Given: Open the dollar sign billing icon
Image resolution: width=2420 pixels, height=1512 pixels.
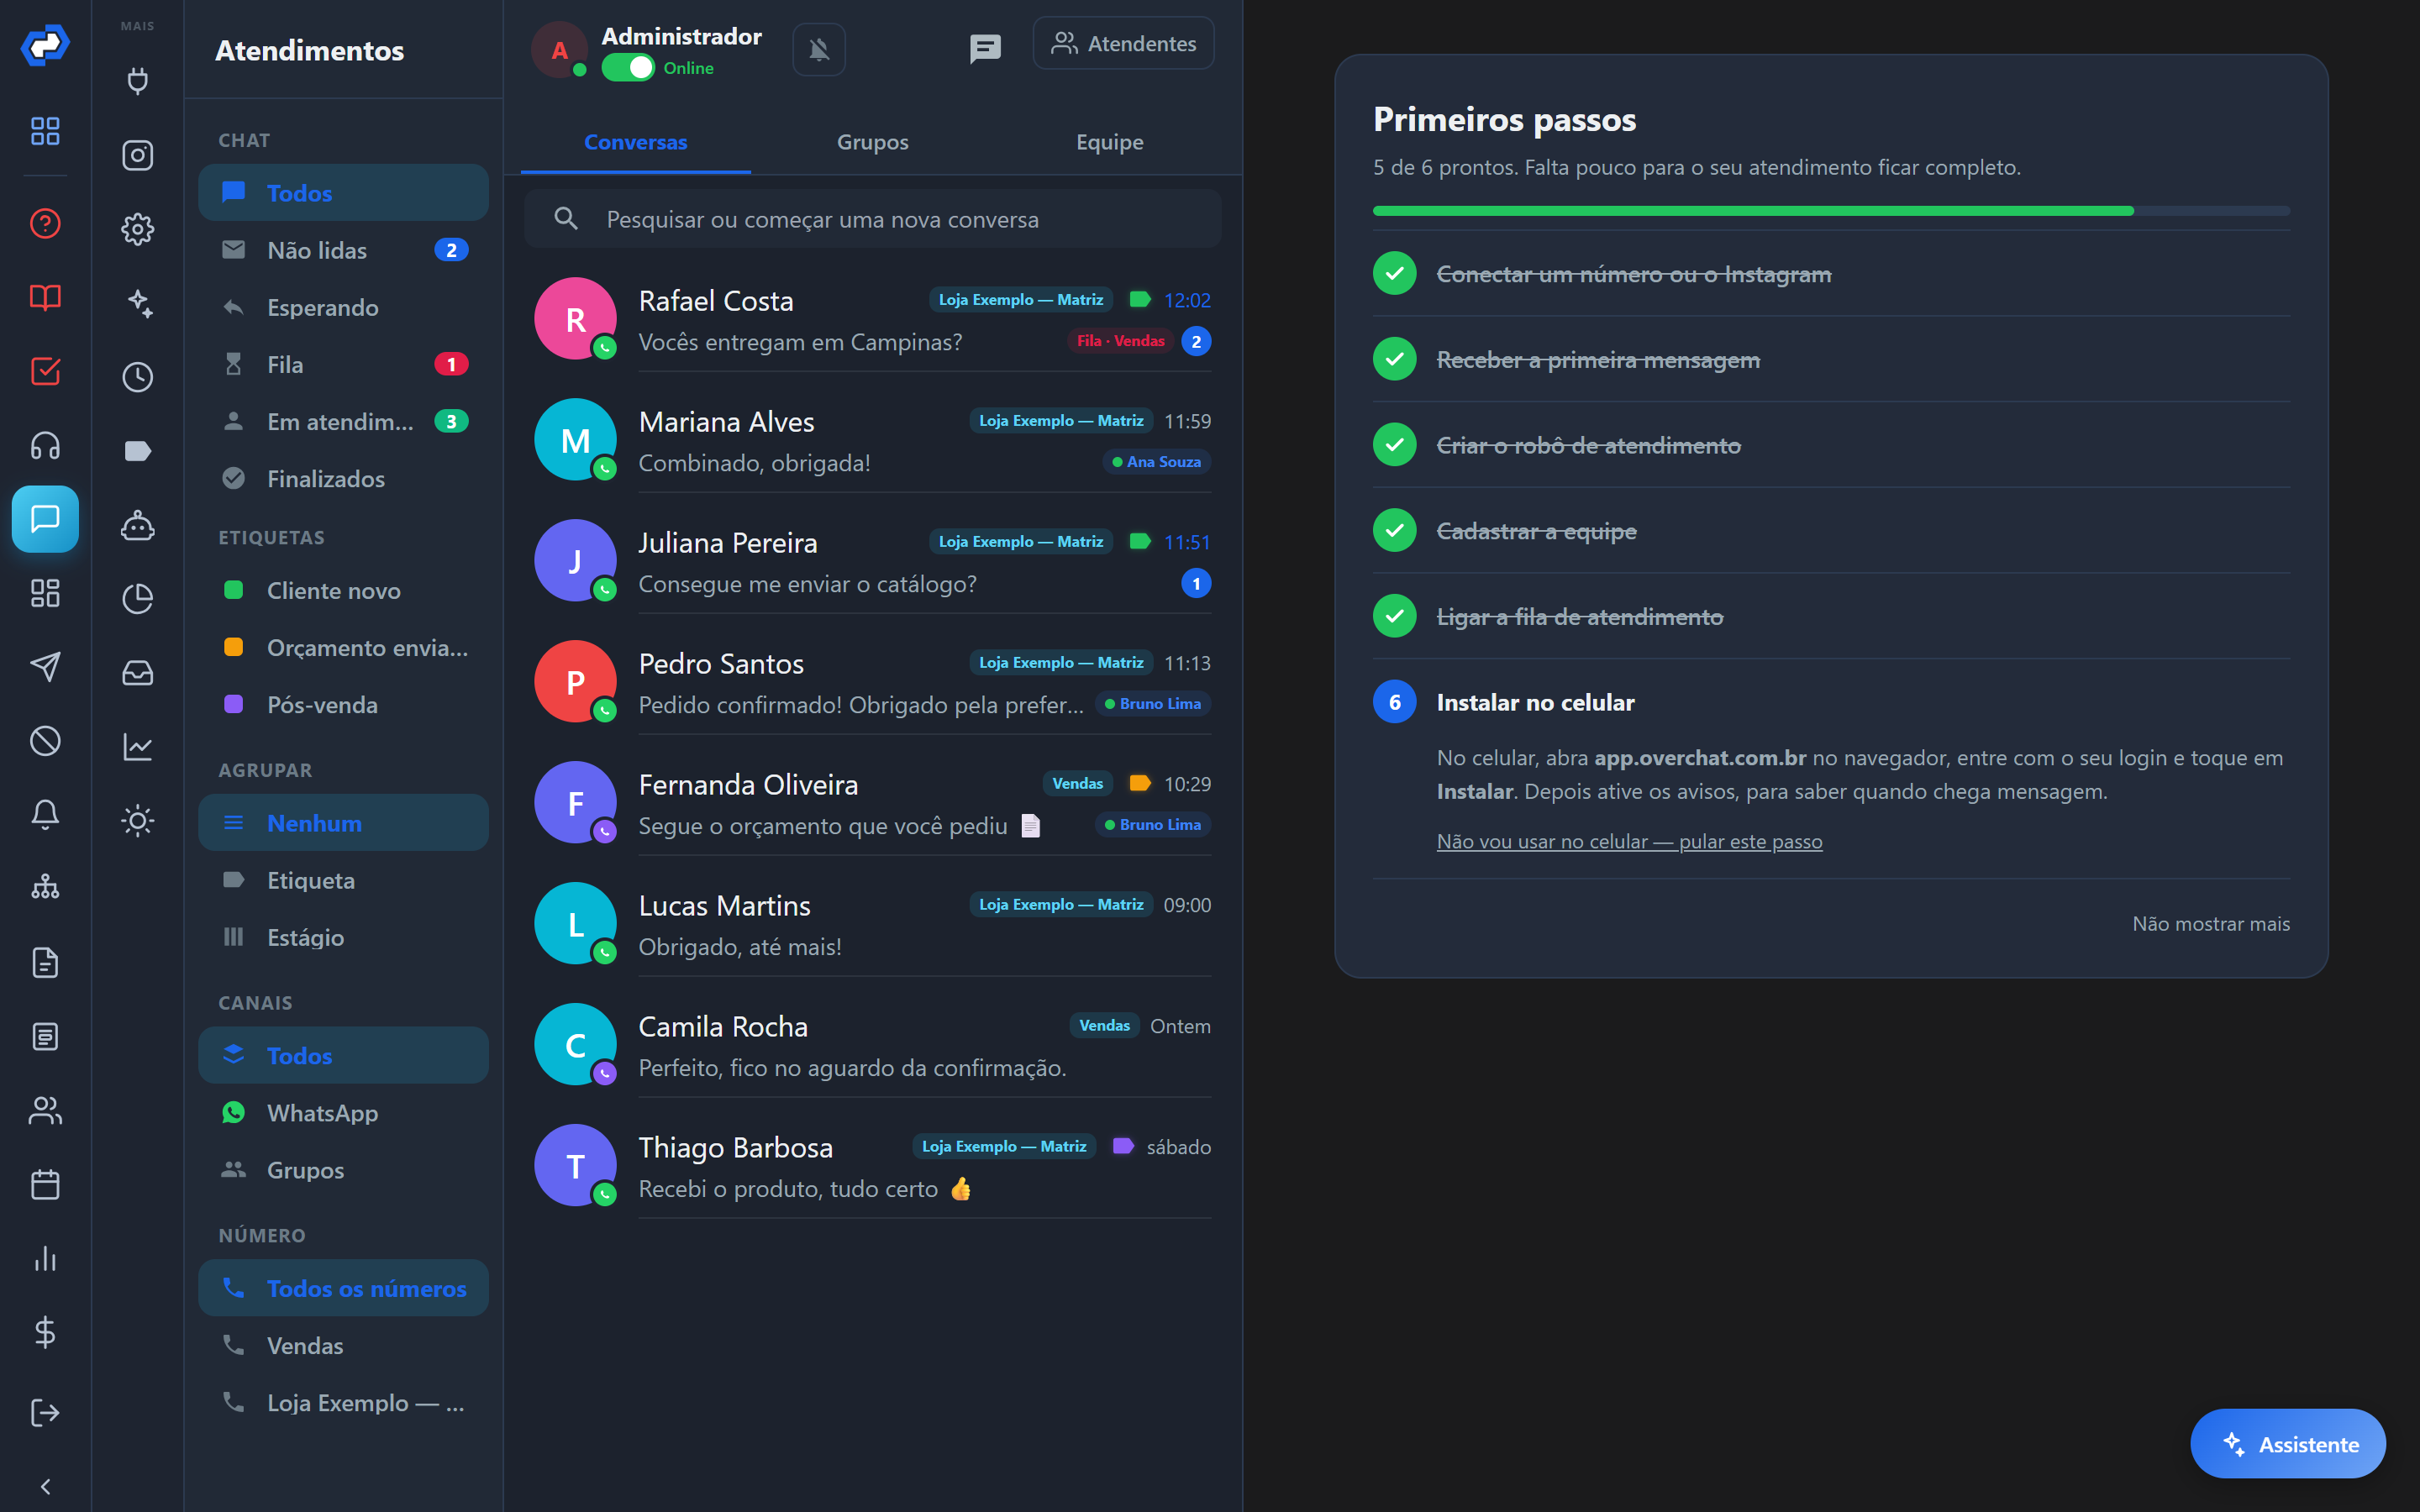Looking at the screenshot, I should (45, 1332).
